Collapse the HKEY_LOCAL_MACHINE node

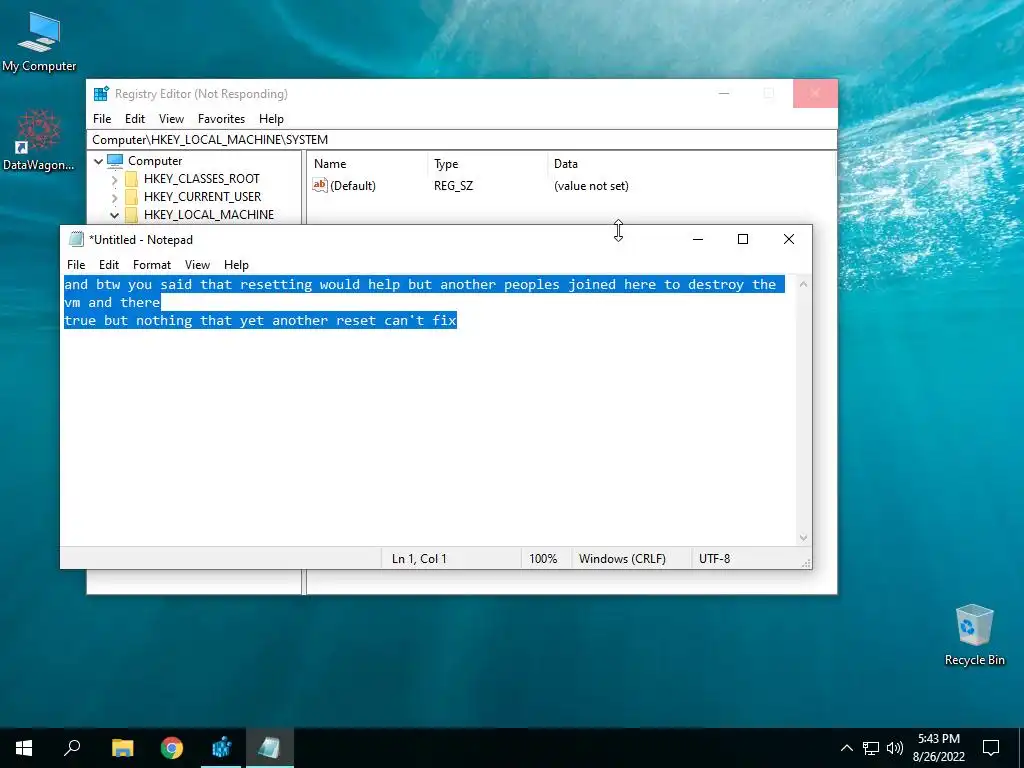(x=114, y=215)
